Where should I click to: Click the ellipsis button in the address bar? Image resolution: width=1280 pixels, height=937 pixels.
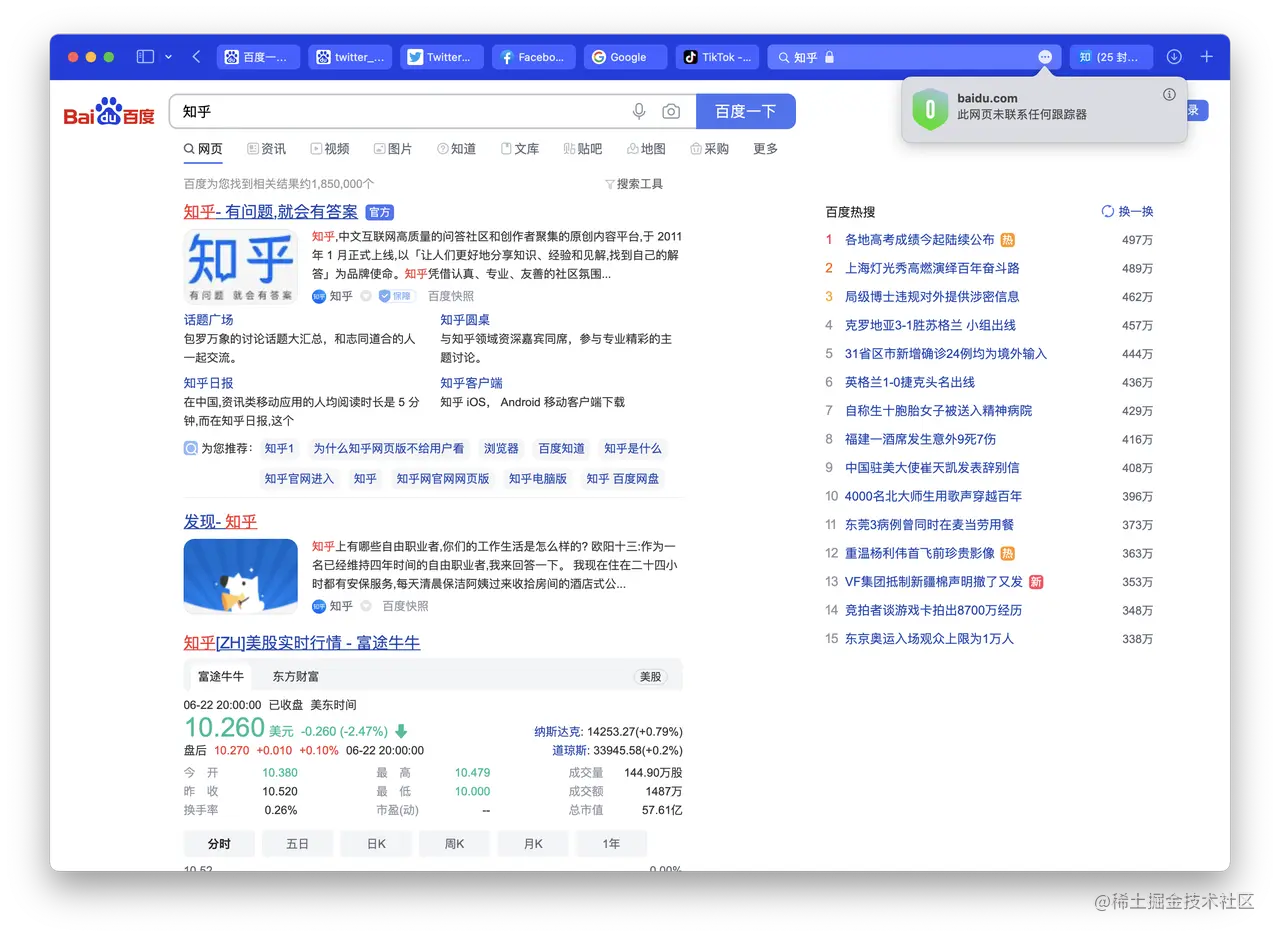click(1045, 57)
